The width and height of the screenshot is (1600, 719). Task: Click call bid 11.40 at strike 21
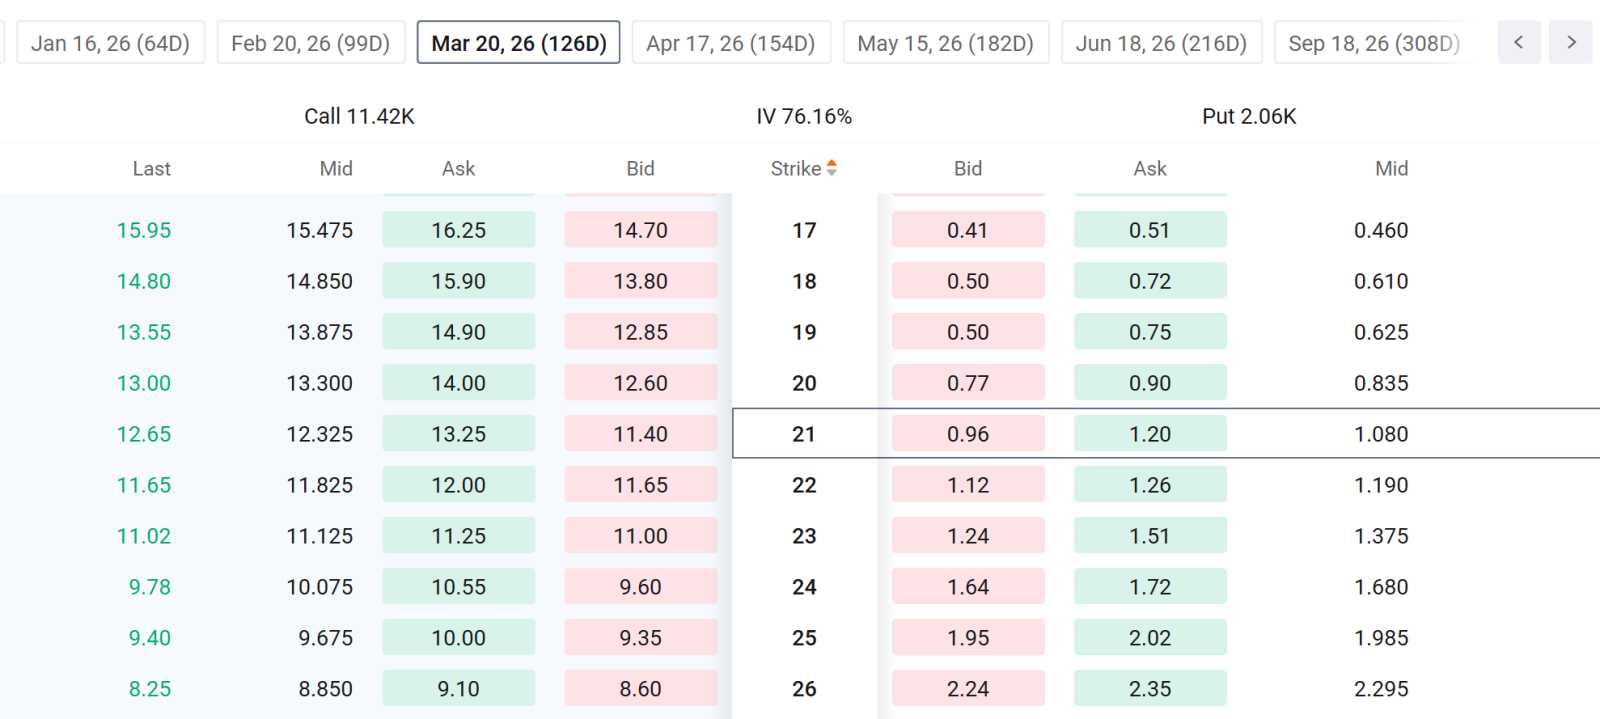[641, 434]
